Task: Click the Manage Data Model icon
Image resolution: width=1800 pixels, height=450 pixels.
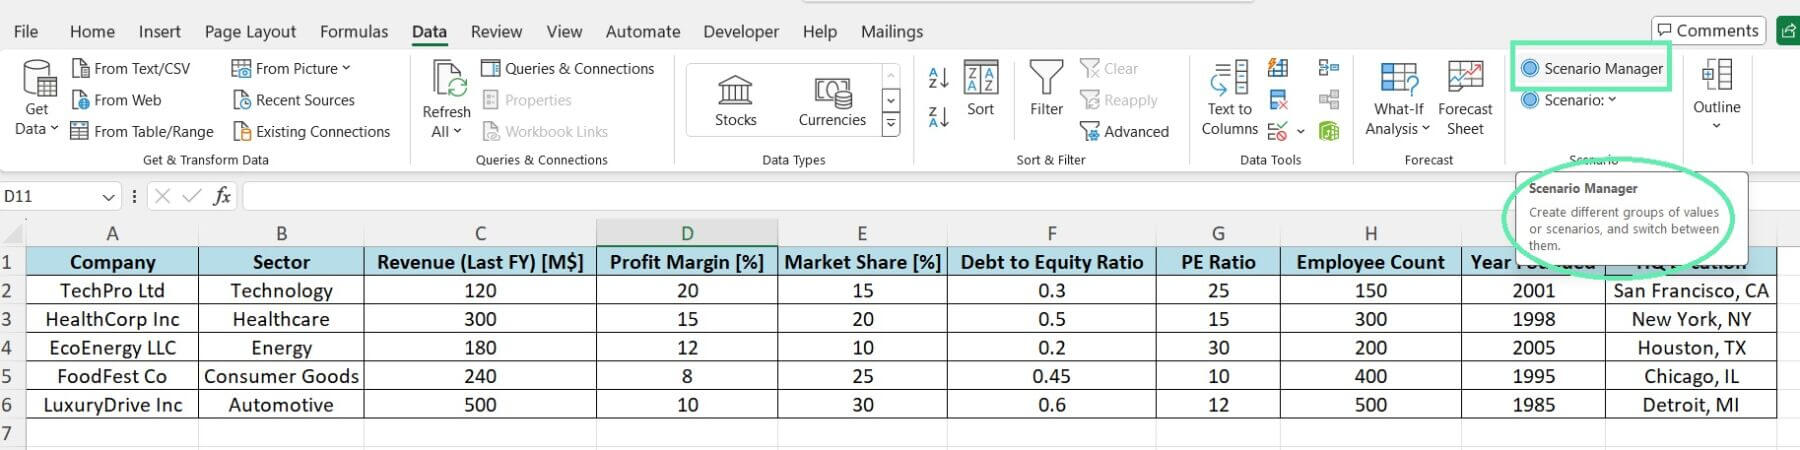Action: (x=1328, y=131)
